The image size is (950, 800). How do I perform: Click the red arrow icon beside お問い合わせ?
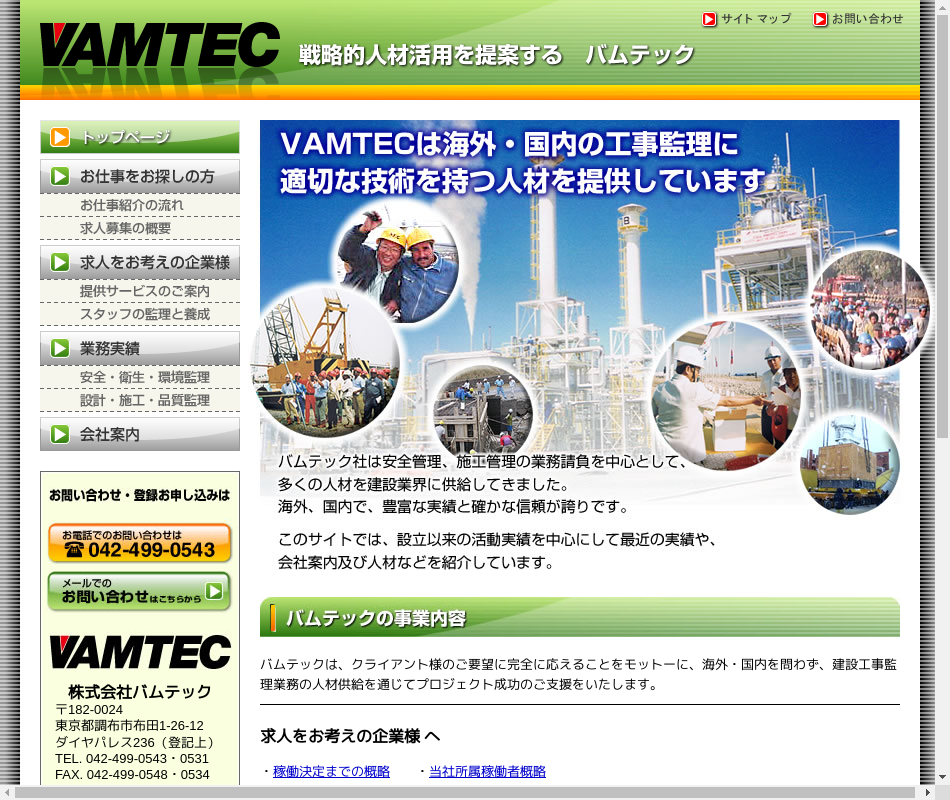[820, 19]
